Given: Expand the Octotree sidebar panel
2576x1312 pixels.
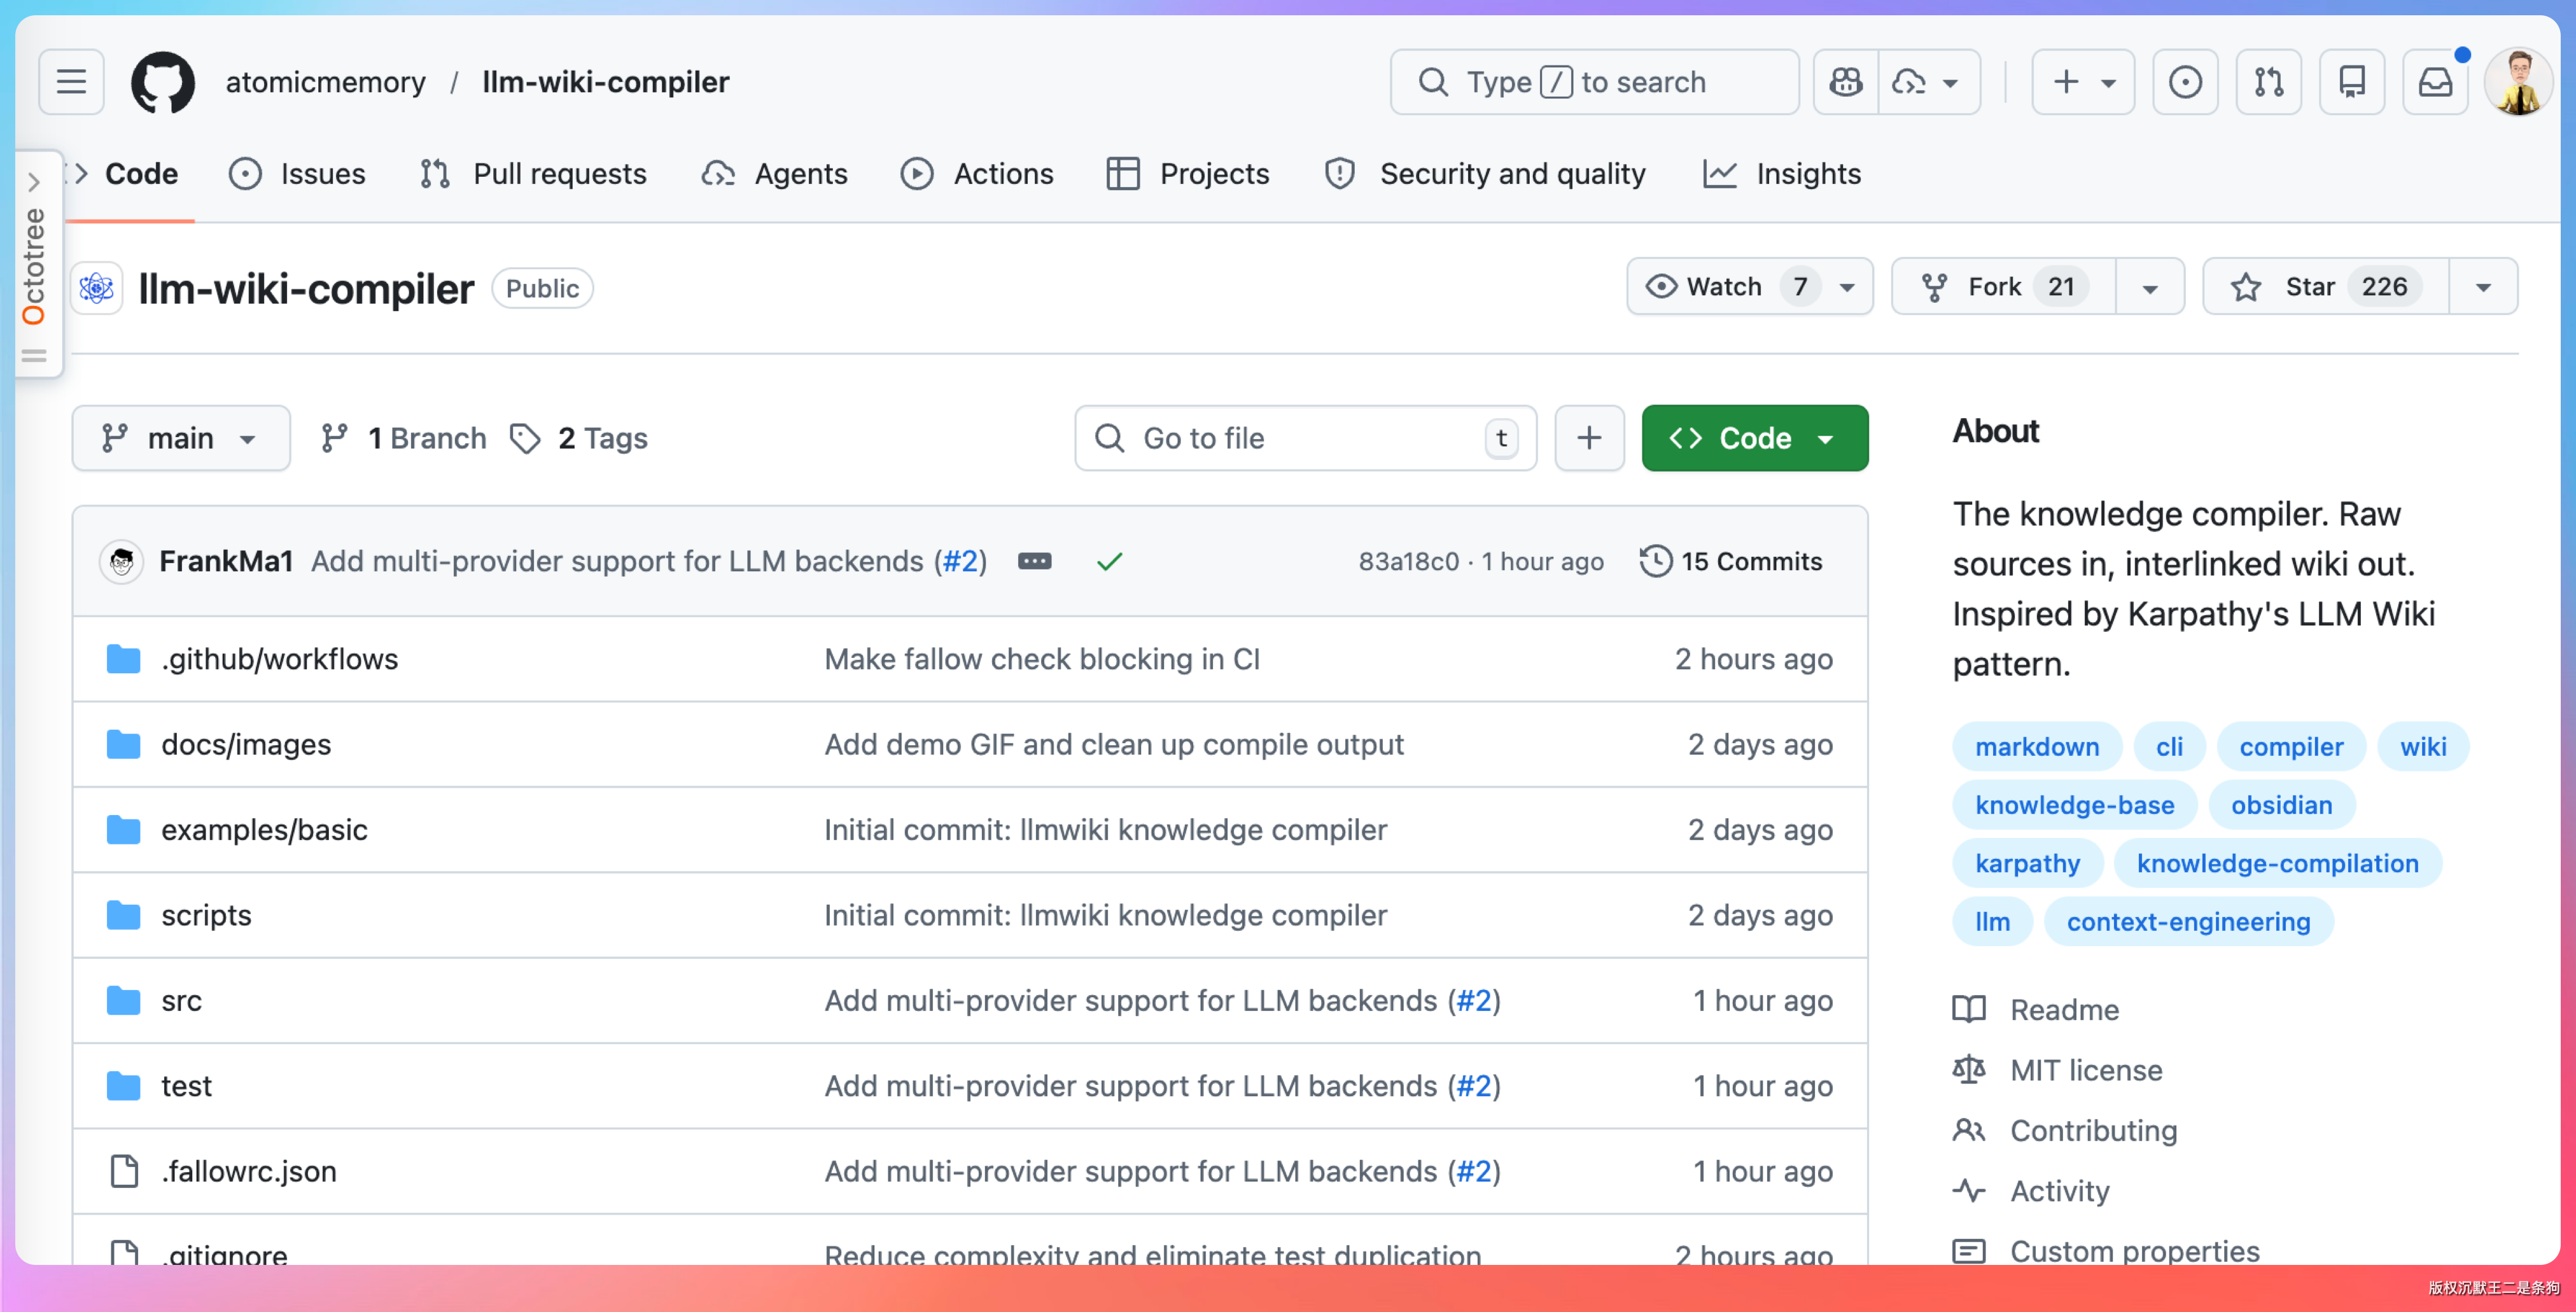Looking at the screenshot, I should pos(34,182).
